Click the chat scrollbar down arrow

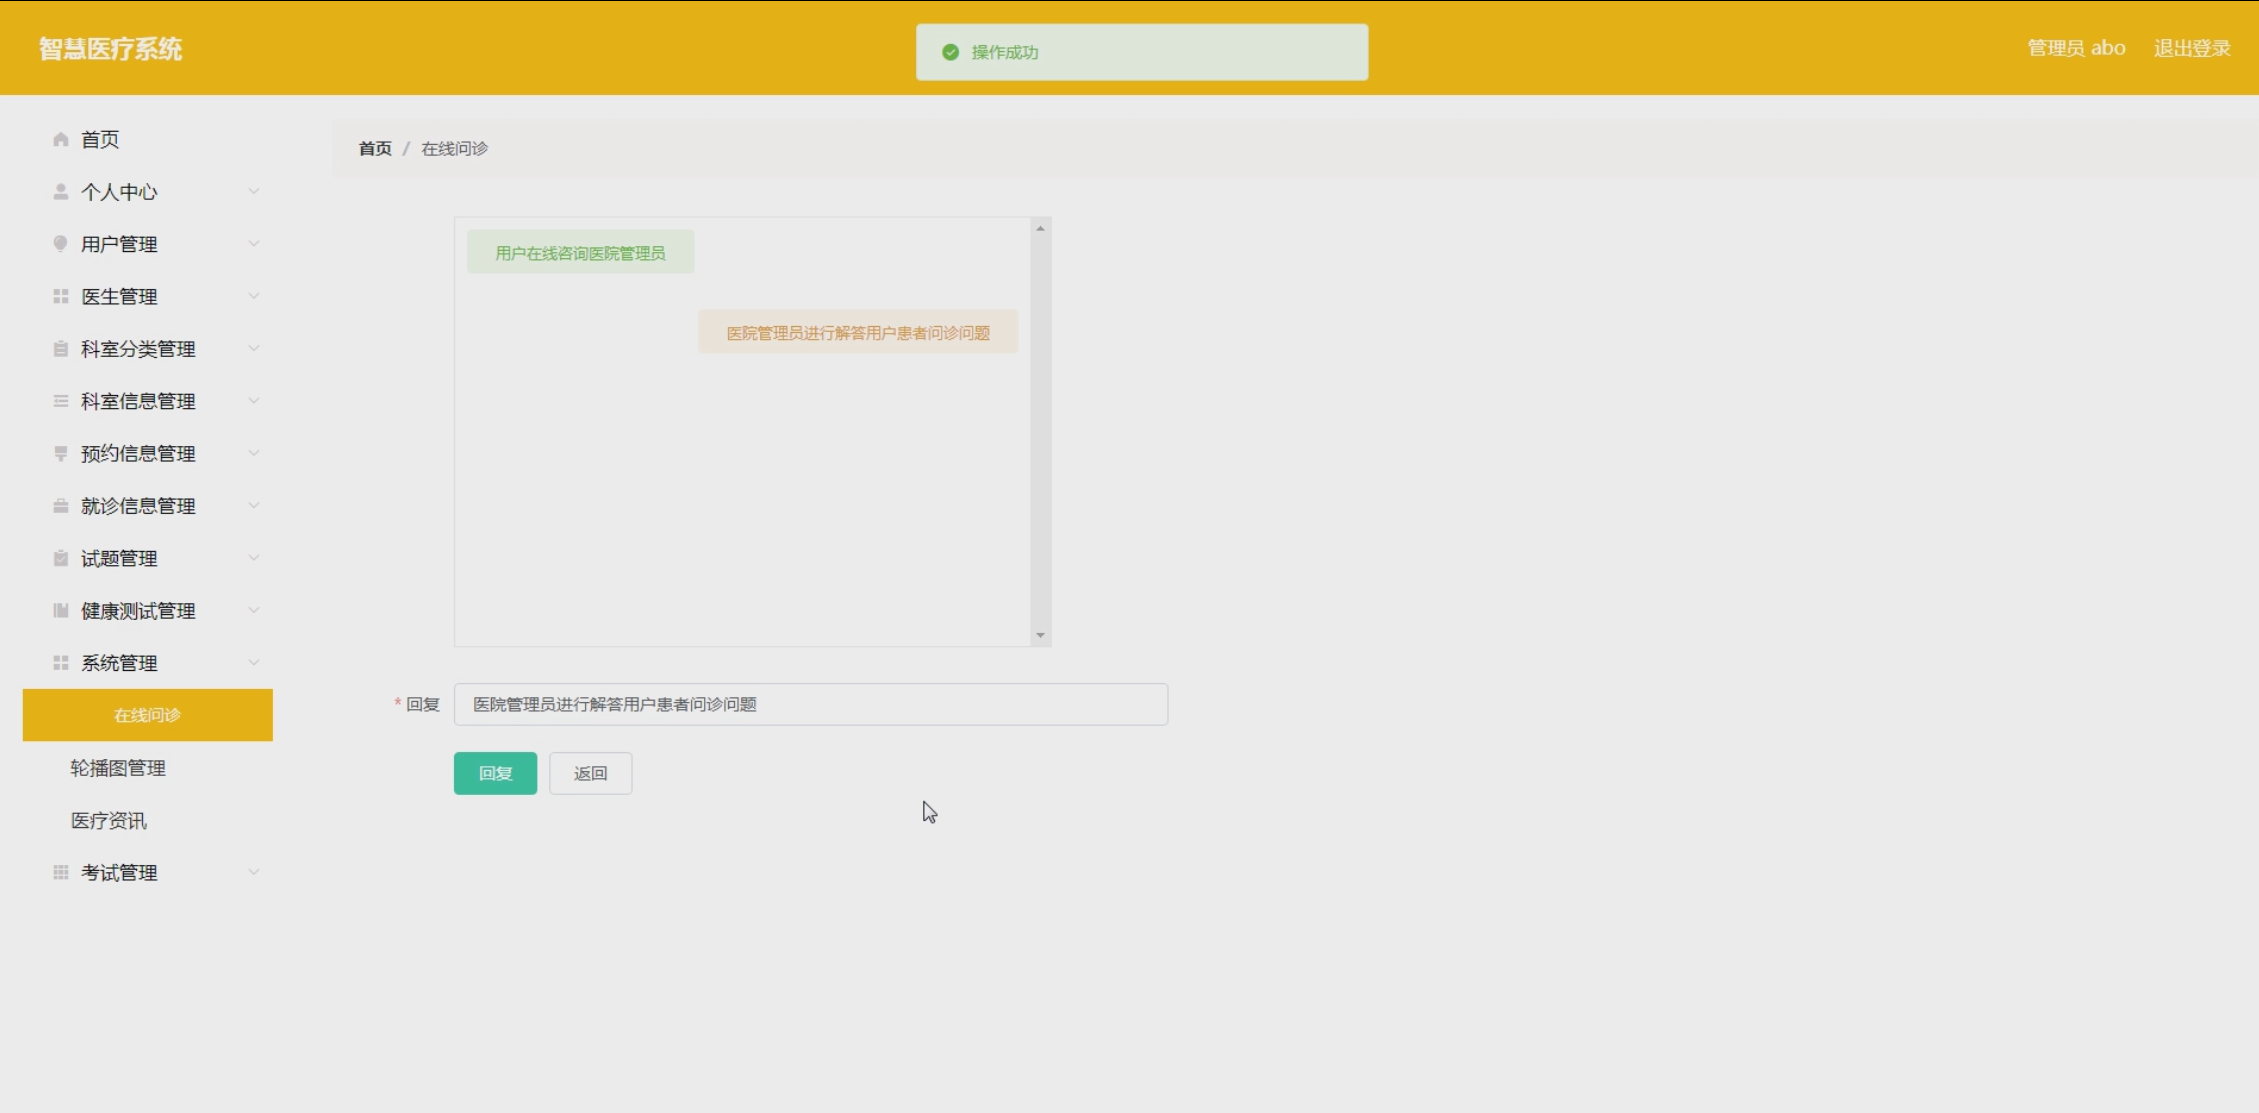pyautogui.click(x=1040, y=635)
